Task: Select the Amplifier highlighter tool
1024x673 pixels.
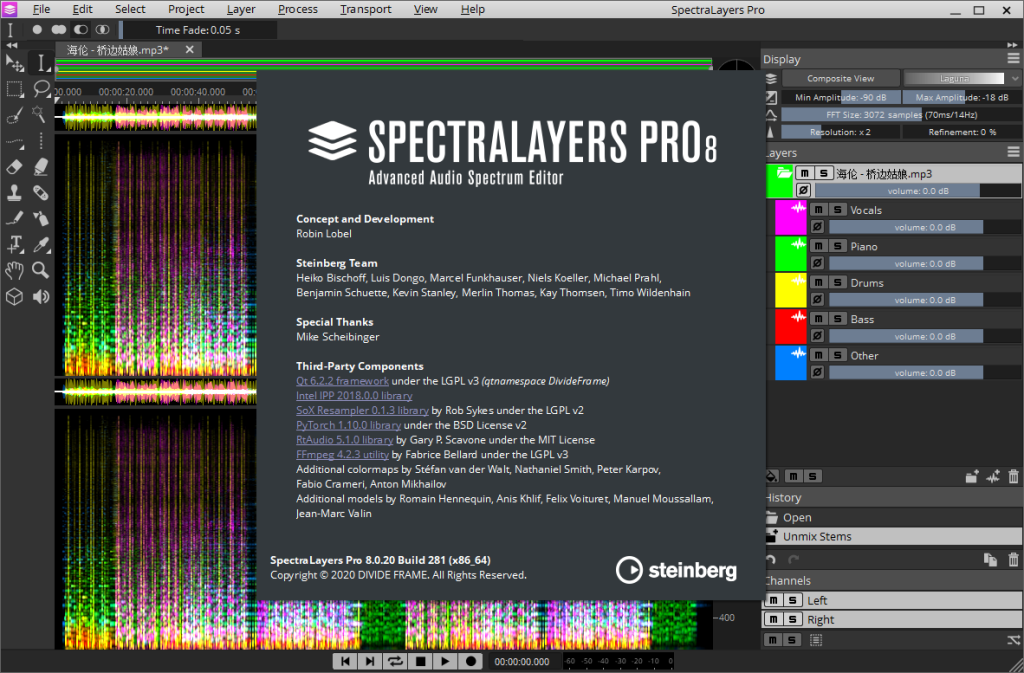Action: [x=40, y=167]
